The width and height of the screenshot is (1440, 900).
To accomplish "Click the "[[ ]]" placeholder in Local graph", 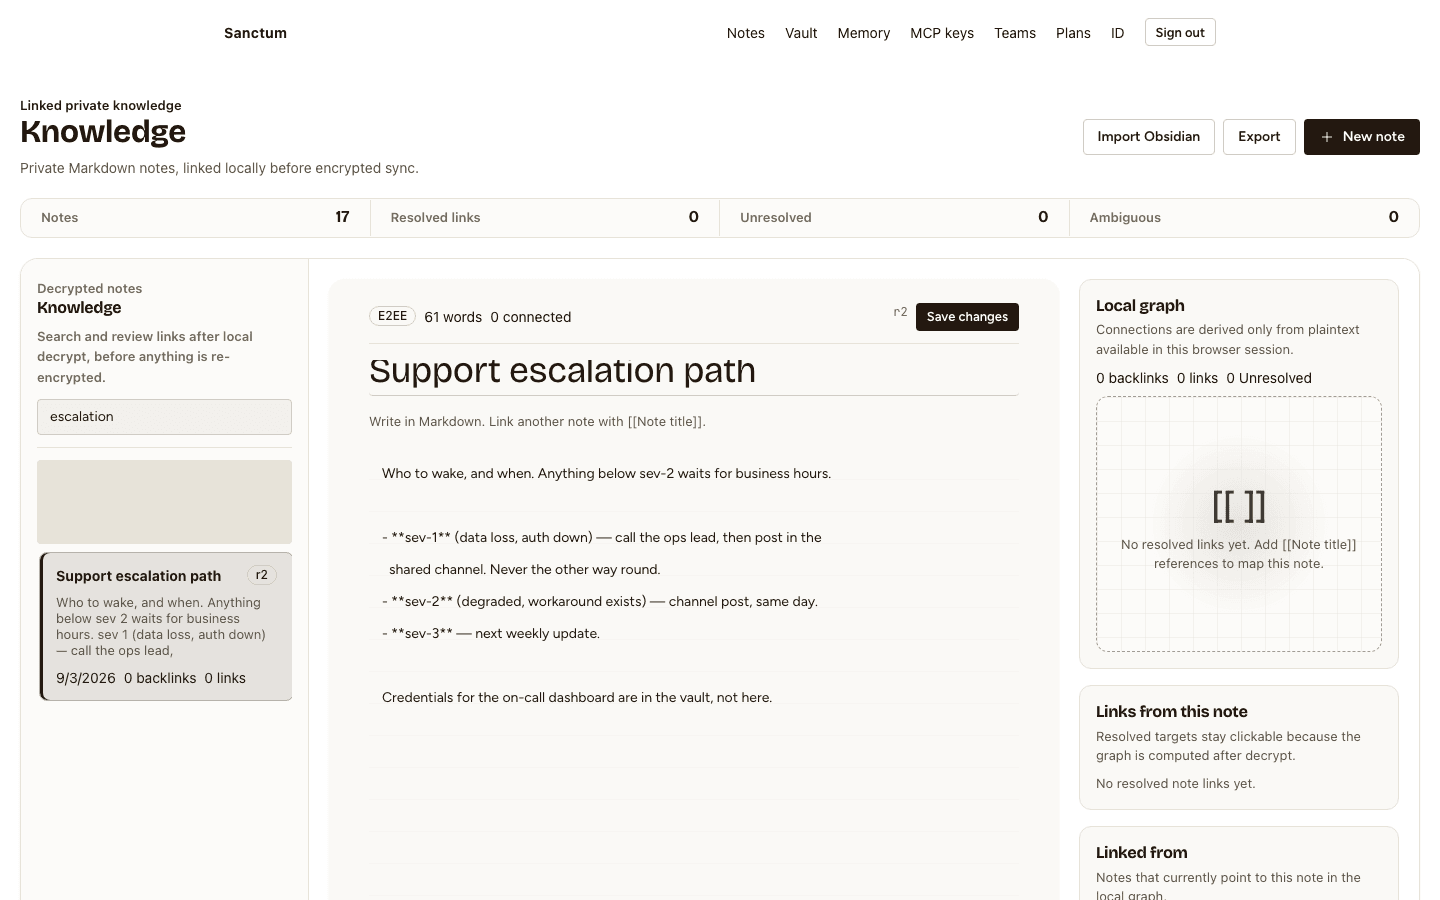I will pos(1239,506).
